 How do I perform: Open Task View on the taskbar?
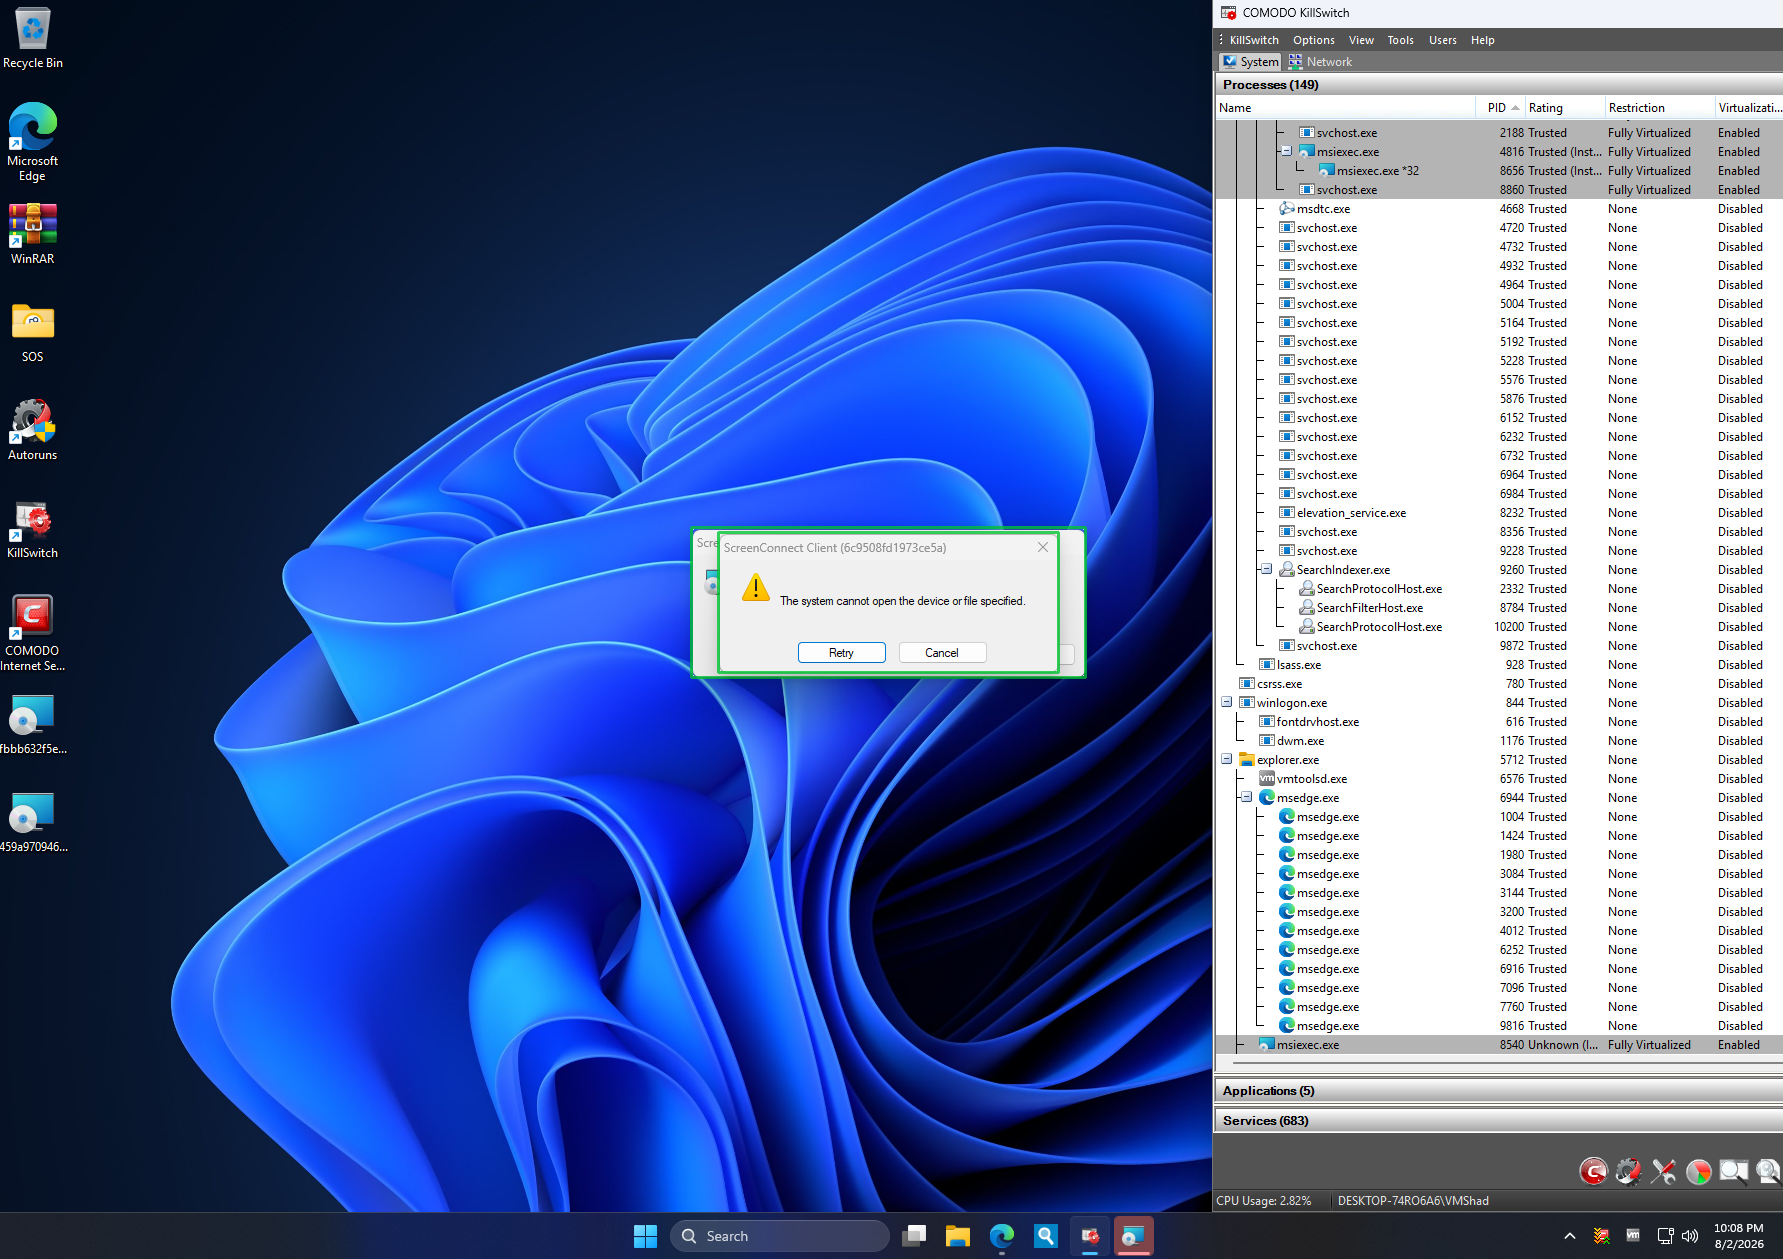pos(914,1236)
